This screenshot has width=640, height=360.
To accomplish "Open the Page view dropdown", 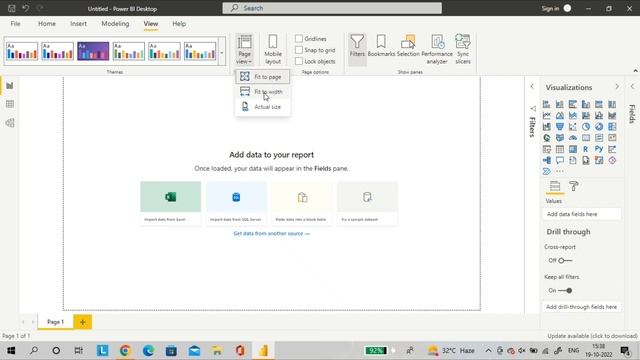I will click(244, 49).
